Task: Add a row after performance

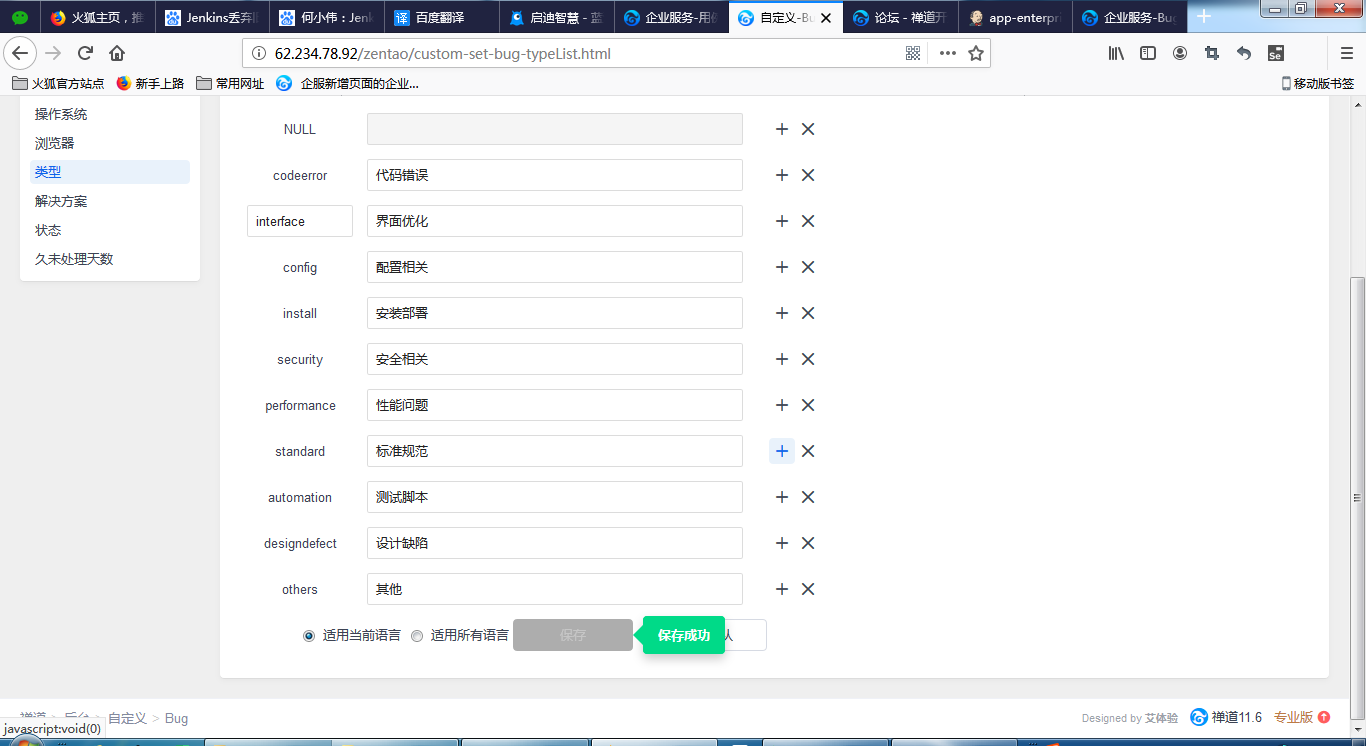Action: click(x=782, y=405)
